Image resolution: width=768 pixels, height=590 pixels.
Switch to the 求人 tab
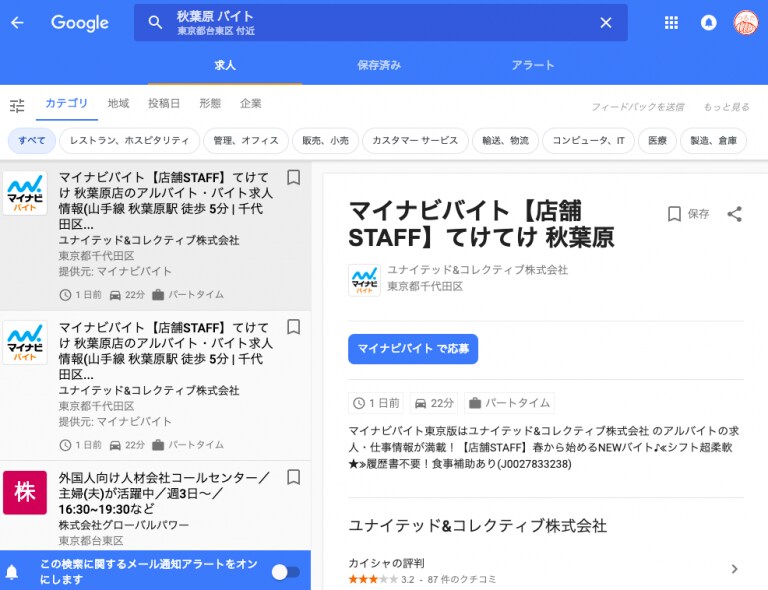[225, 65]
